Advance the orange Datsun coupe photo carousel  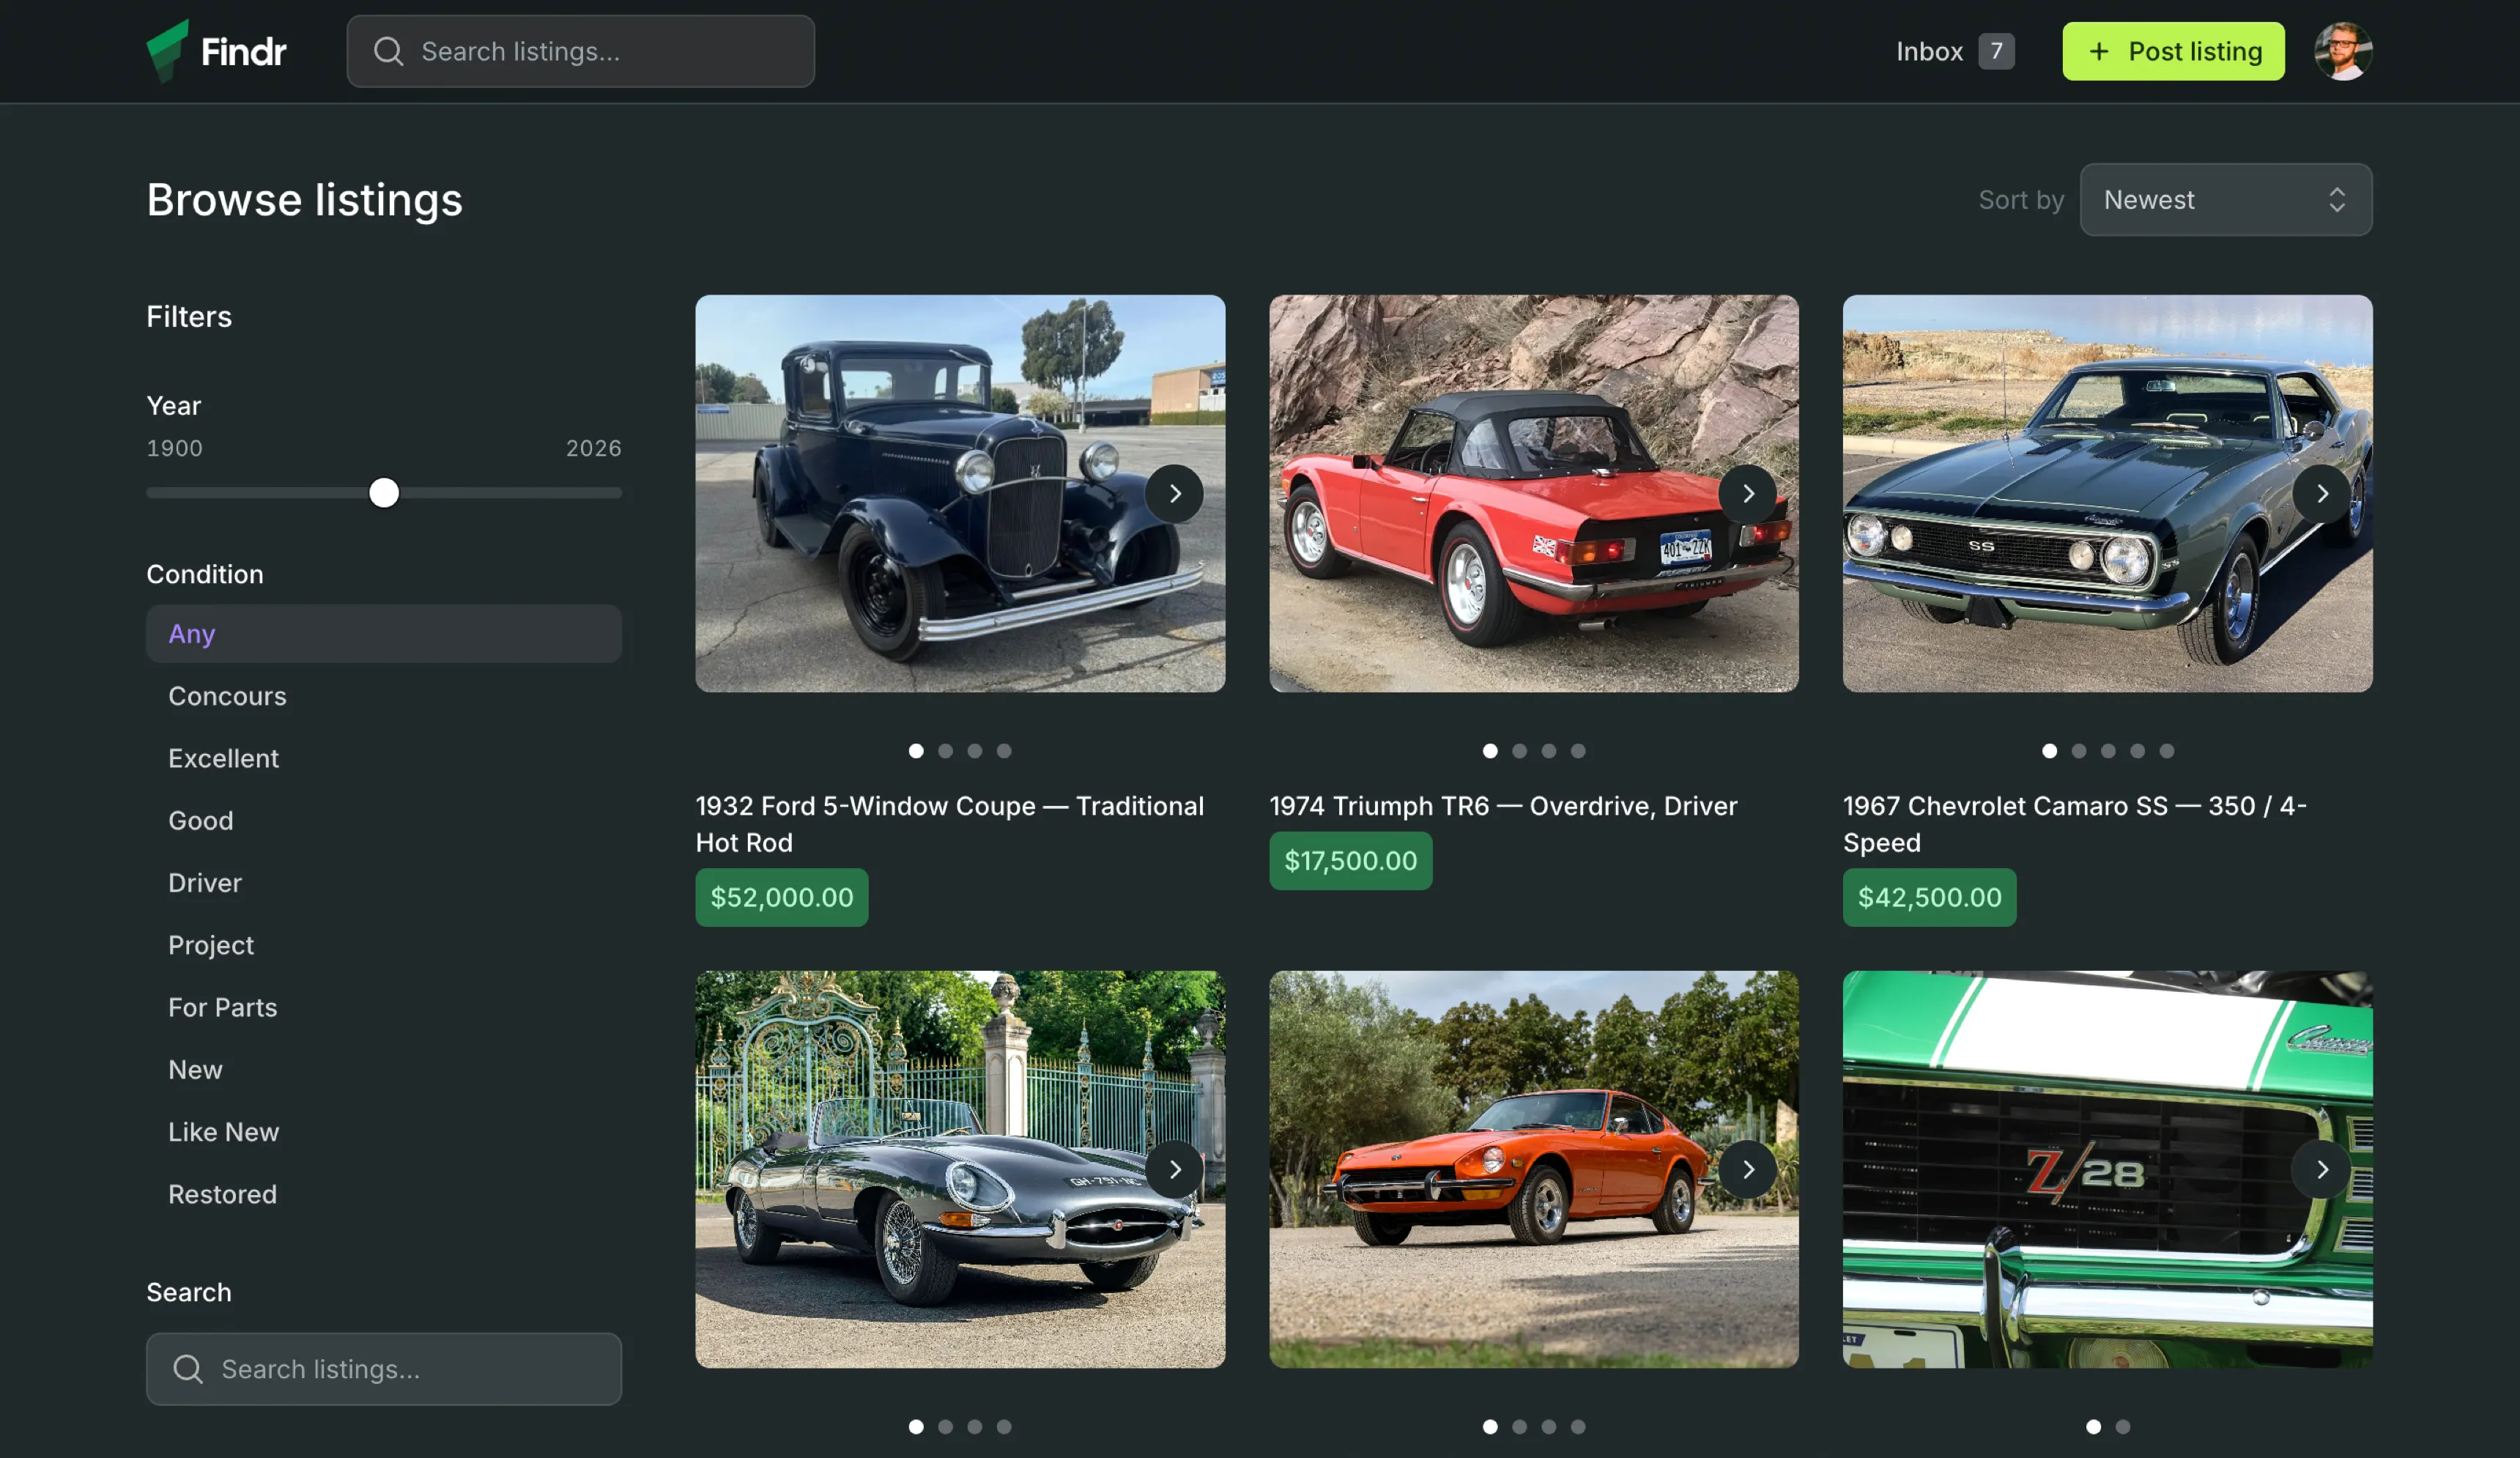click(x=1748, y=1169)
